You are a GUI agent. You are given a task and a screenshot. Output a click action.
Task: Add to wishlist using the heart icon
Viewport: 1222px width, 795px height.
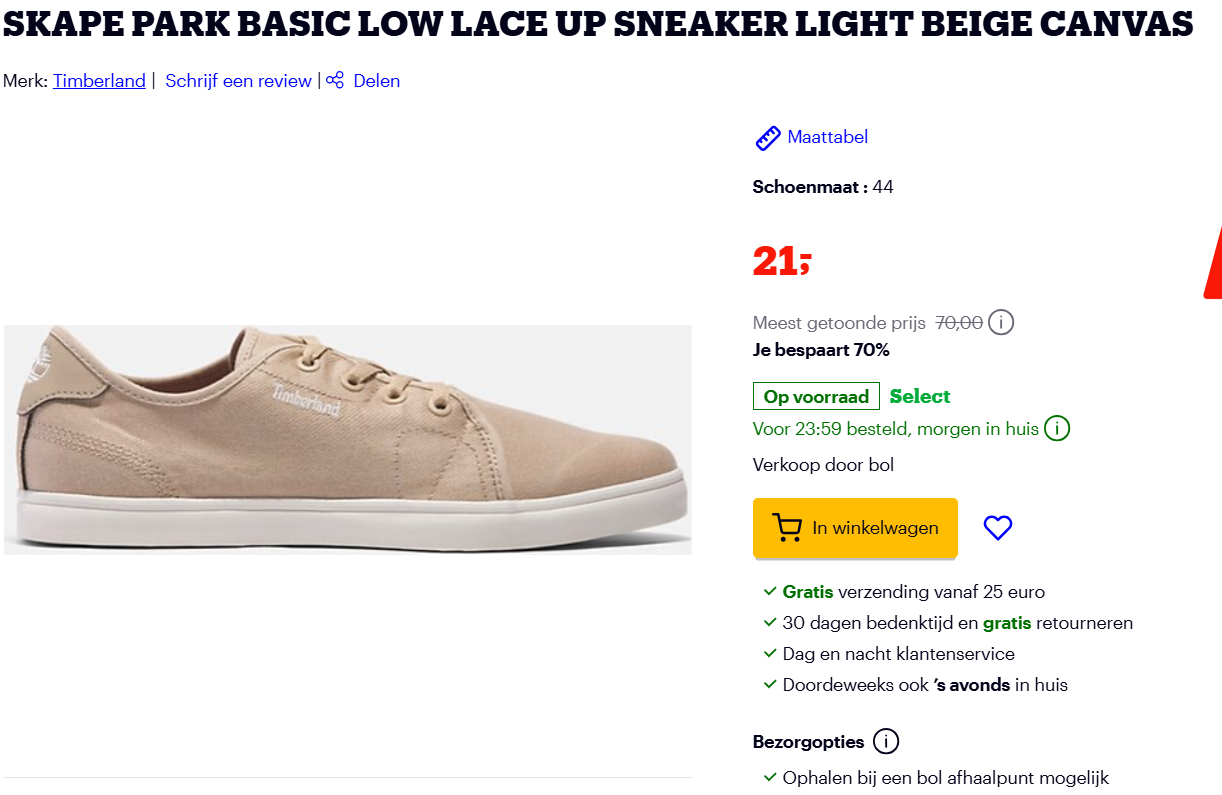pos(997,527)
